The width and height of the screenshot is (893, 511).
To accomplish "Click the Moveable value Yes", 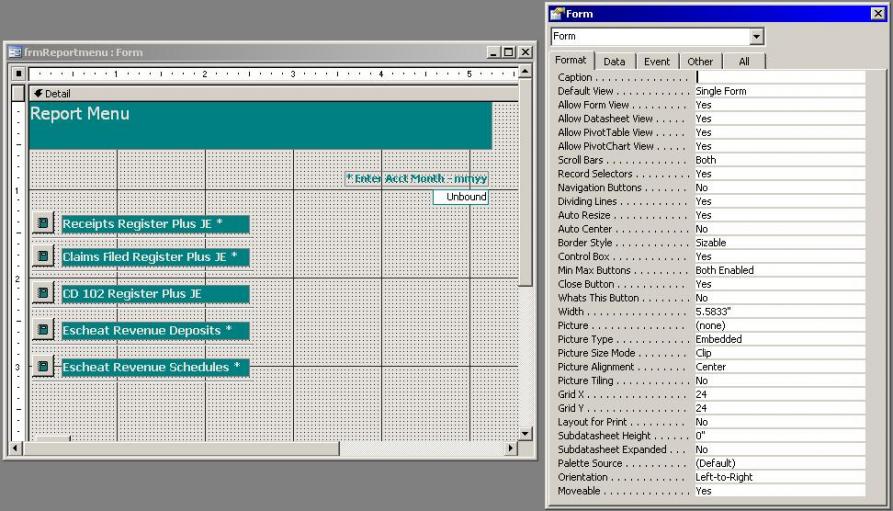I will click(x=780, y=491).
